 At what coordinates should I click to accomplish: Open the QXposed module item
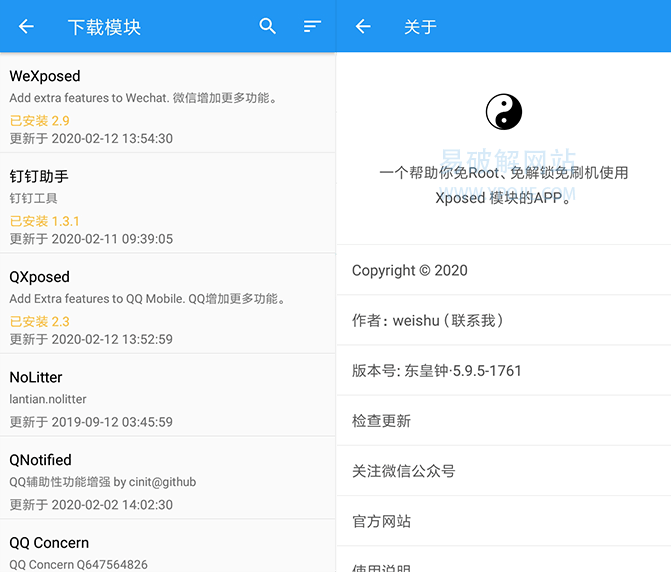[167, 303]
